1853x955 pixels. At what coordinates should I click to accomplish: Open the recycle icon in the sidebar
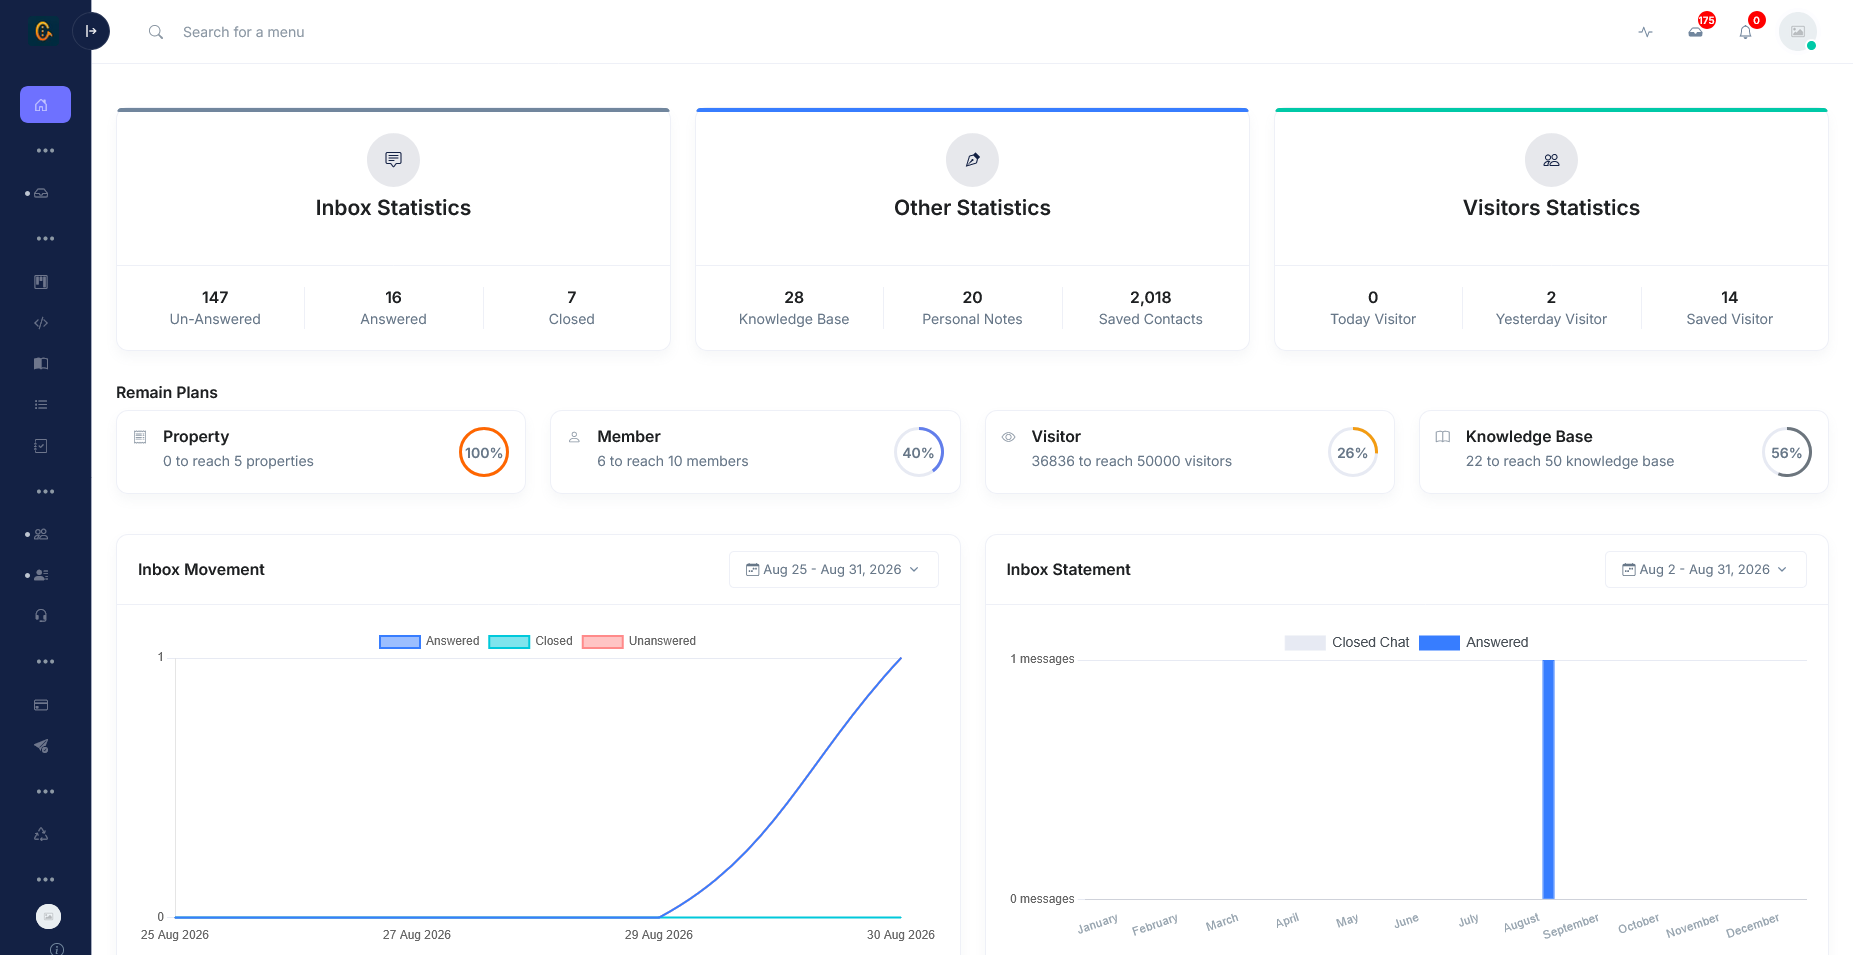click(41, 835)
